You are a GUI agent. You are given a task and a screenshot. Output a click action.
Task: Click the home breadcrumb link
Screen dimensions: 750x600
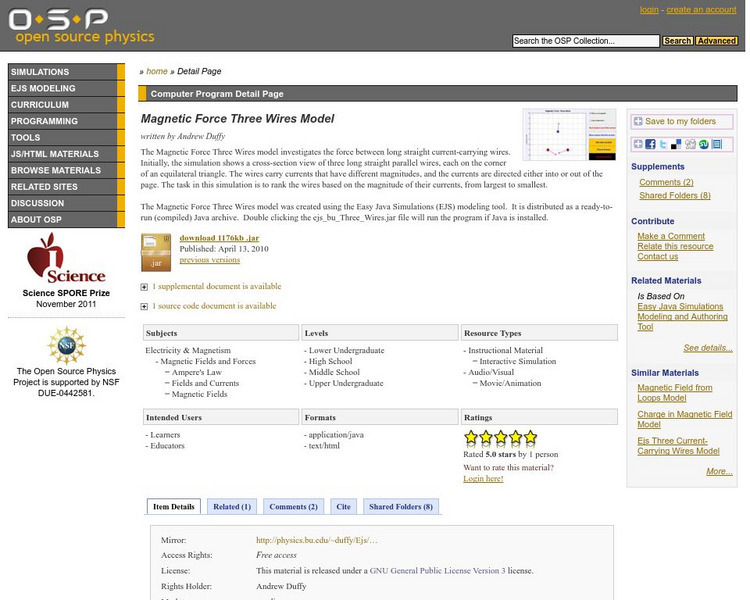(156, 71)
